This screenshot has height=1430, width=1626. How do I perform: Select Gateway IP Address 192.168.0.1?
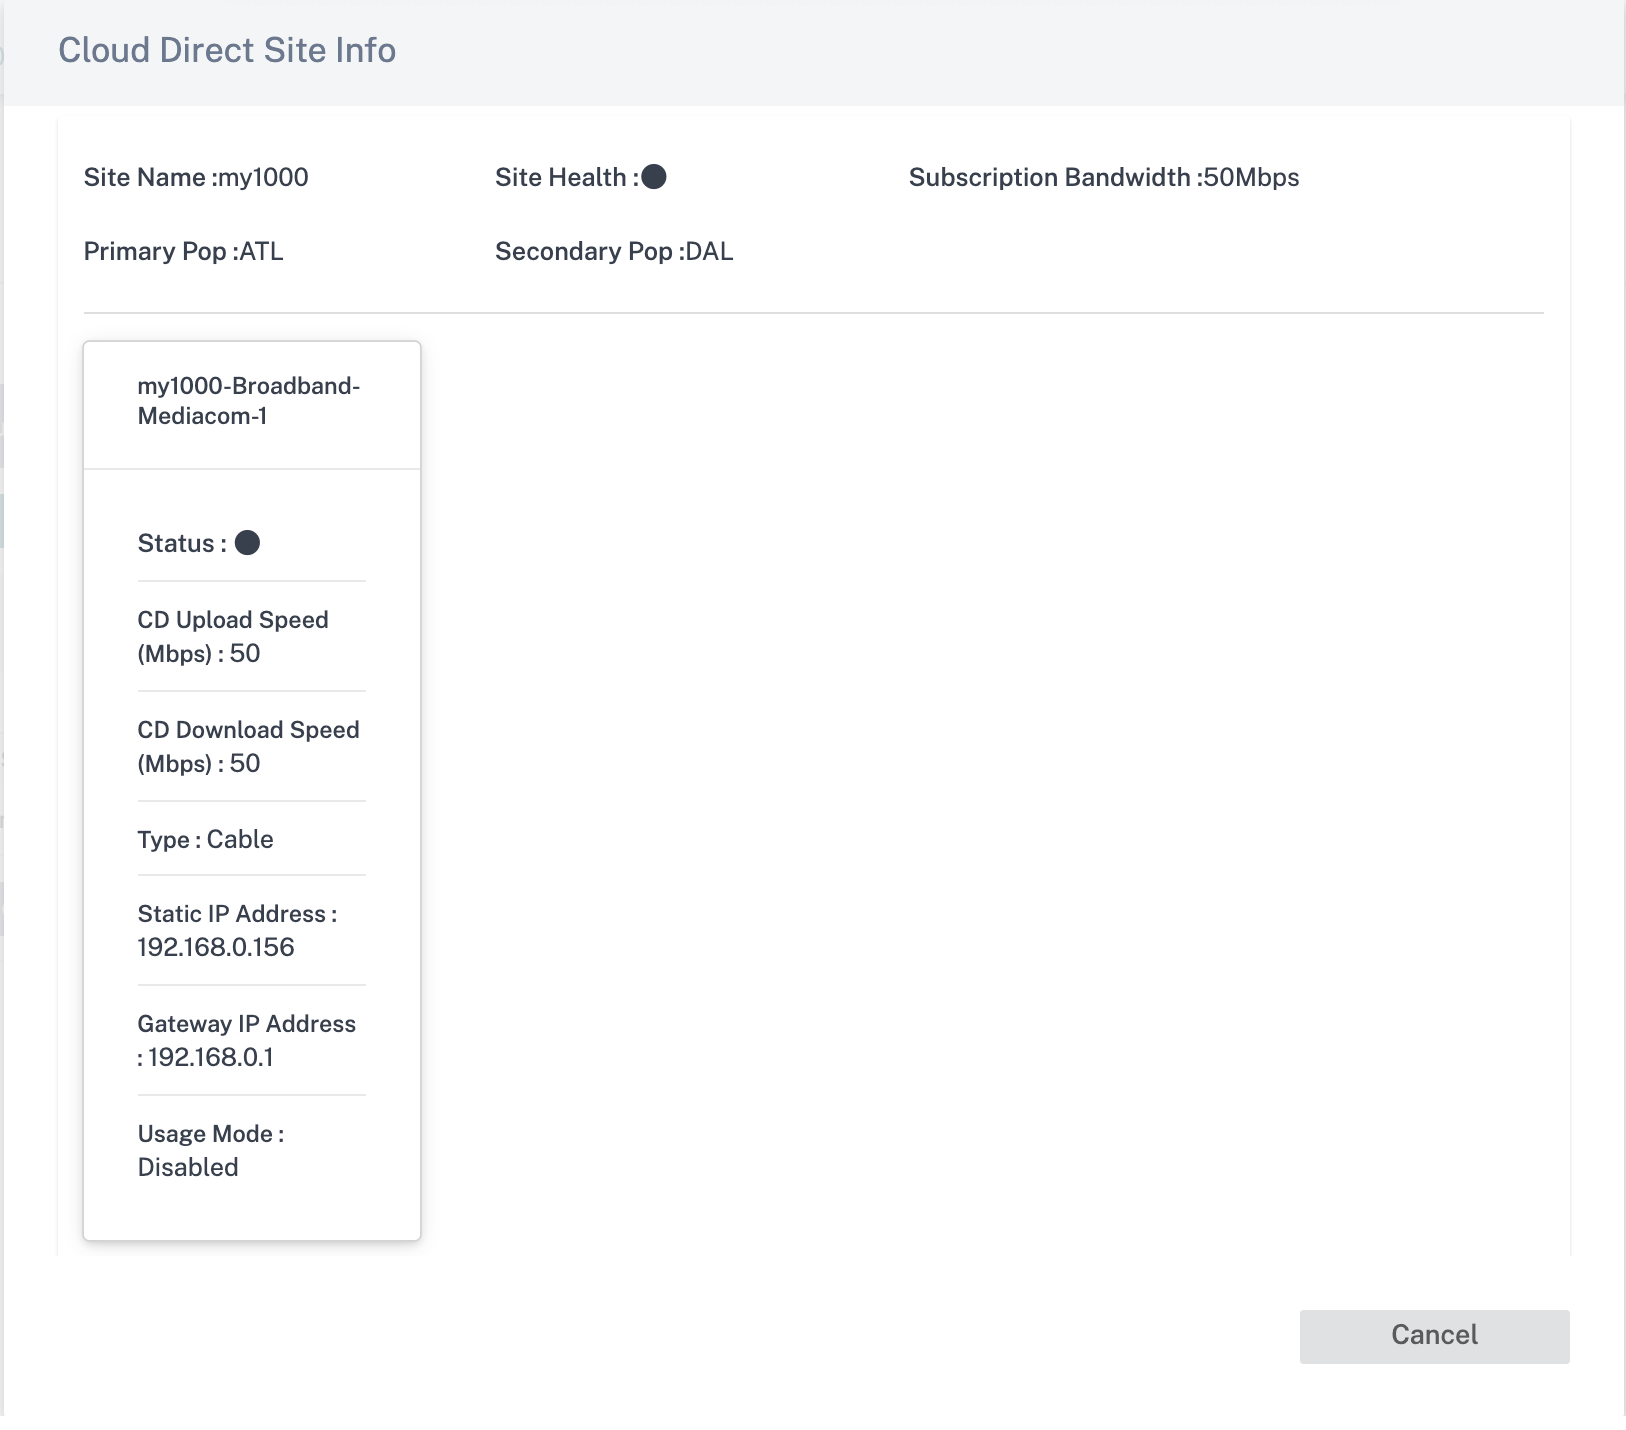(246, 1040)
